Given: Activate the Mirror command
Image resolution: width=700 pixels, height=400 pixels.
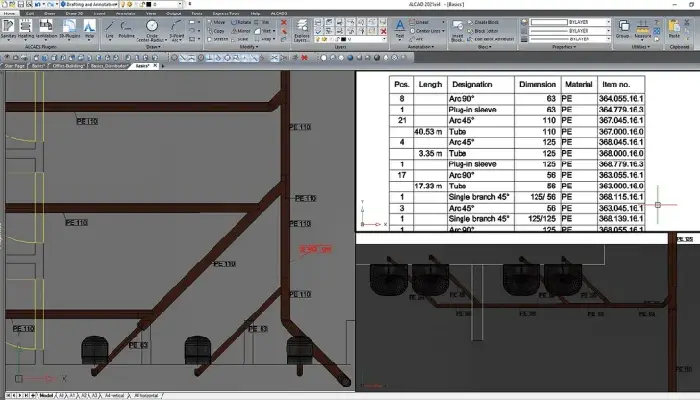Looking at the screenshot, I should click(241, 31).
